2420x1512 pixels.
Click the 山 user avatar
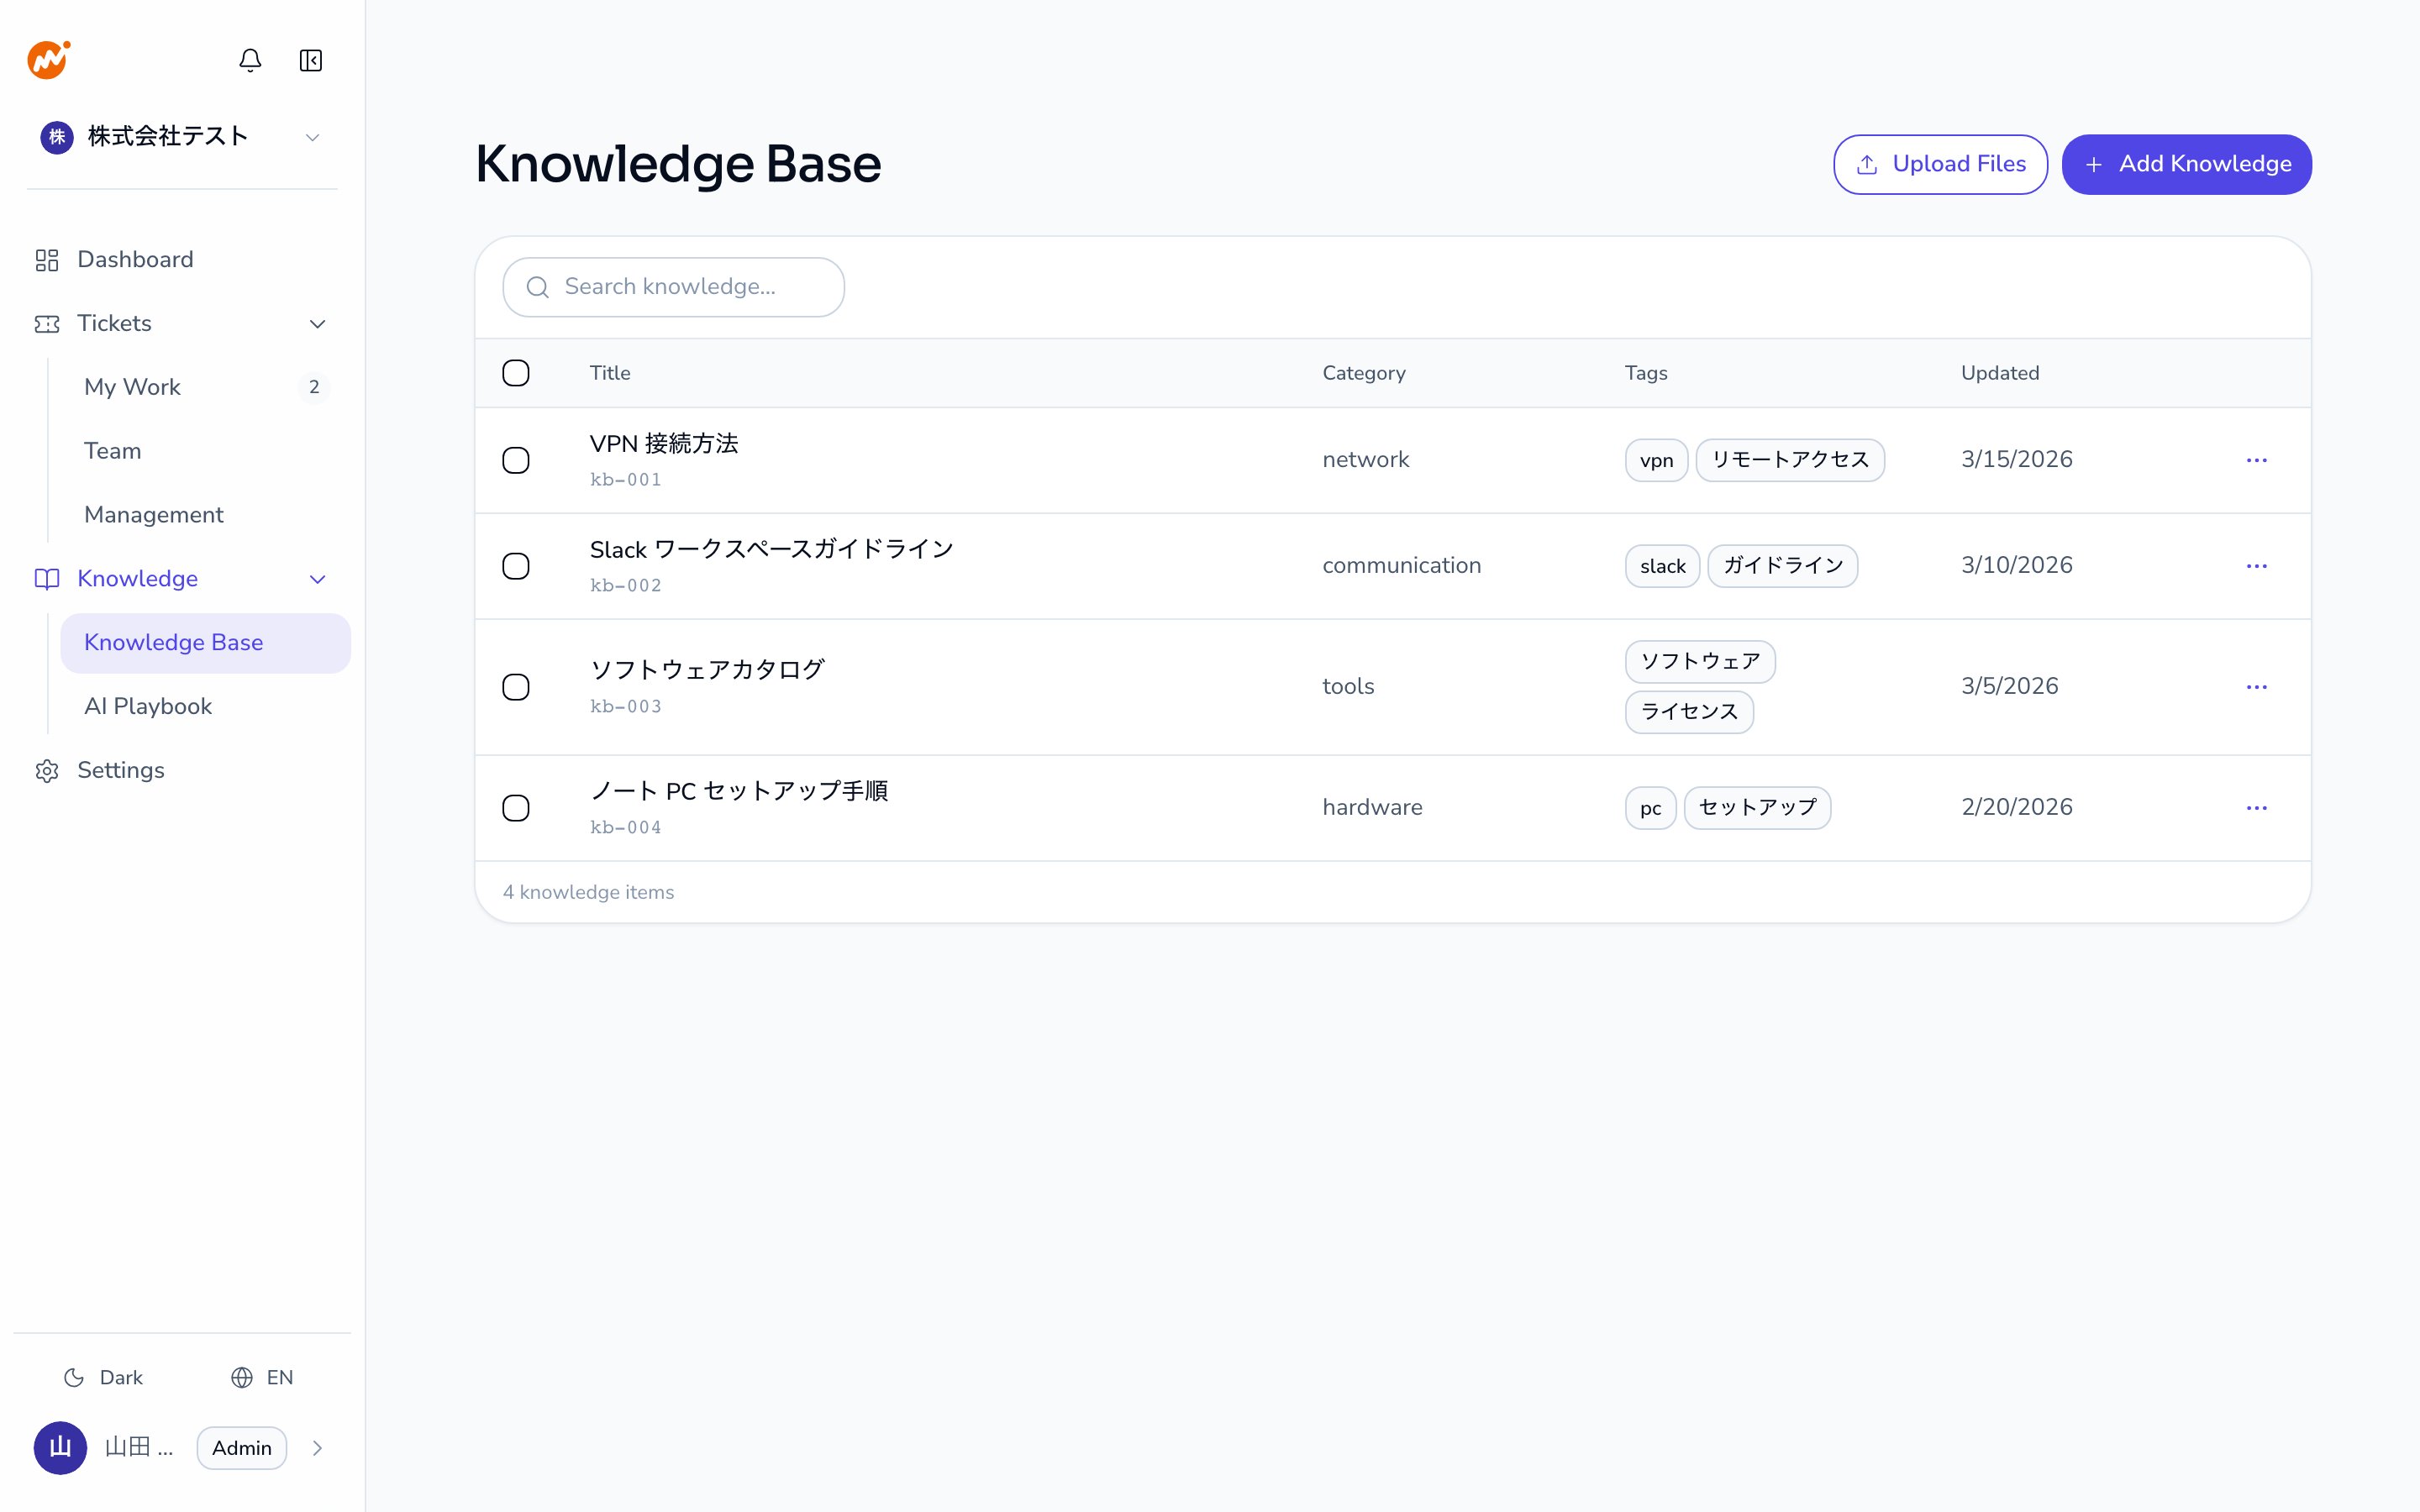60,1448
